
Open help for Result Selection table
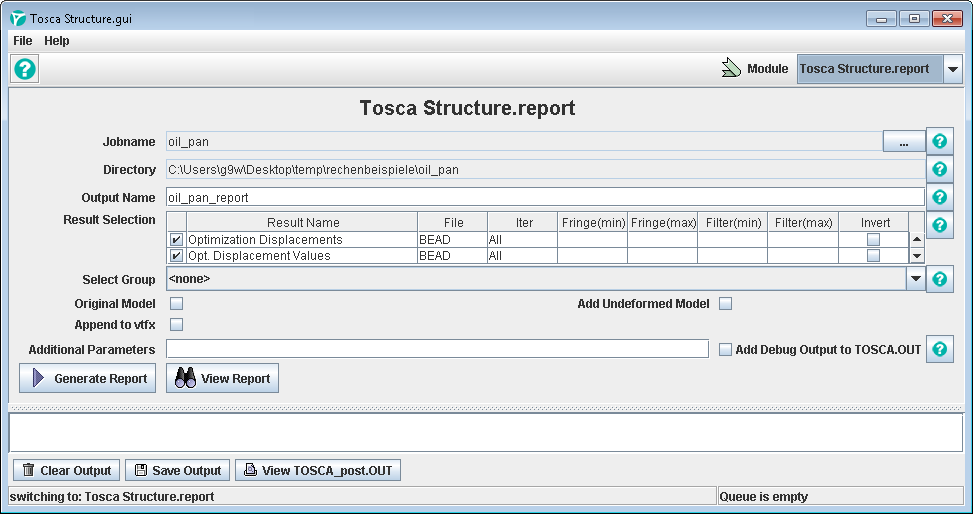click(x=939, y=225)
